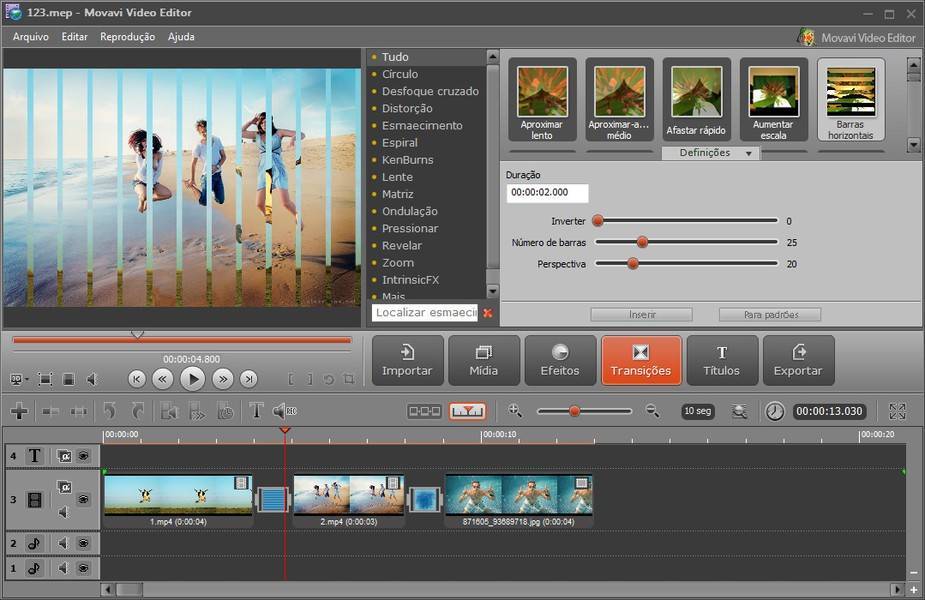Image resolution: width=925 pixels, height=600 pixels.
Task: Switch to the Efeitos tab
Action: 560,360
